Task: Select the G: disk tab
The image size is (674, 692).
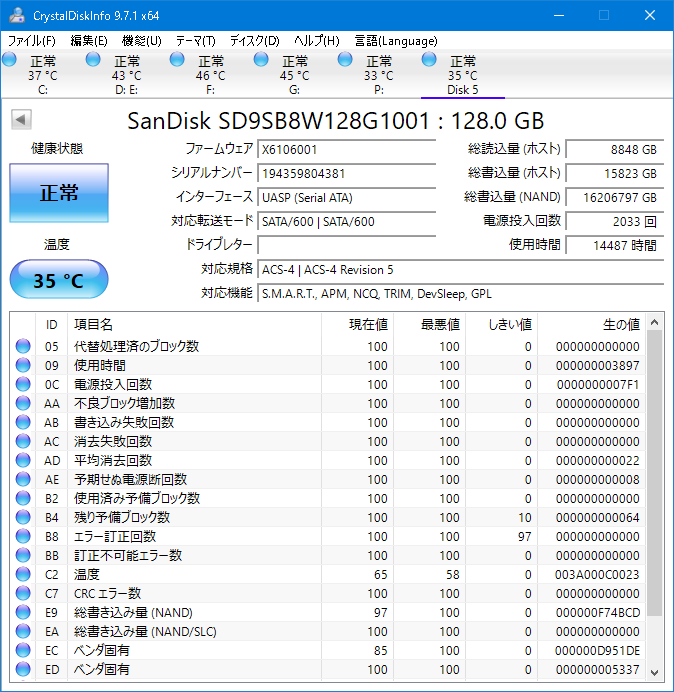Action: point(294,74)
